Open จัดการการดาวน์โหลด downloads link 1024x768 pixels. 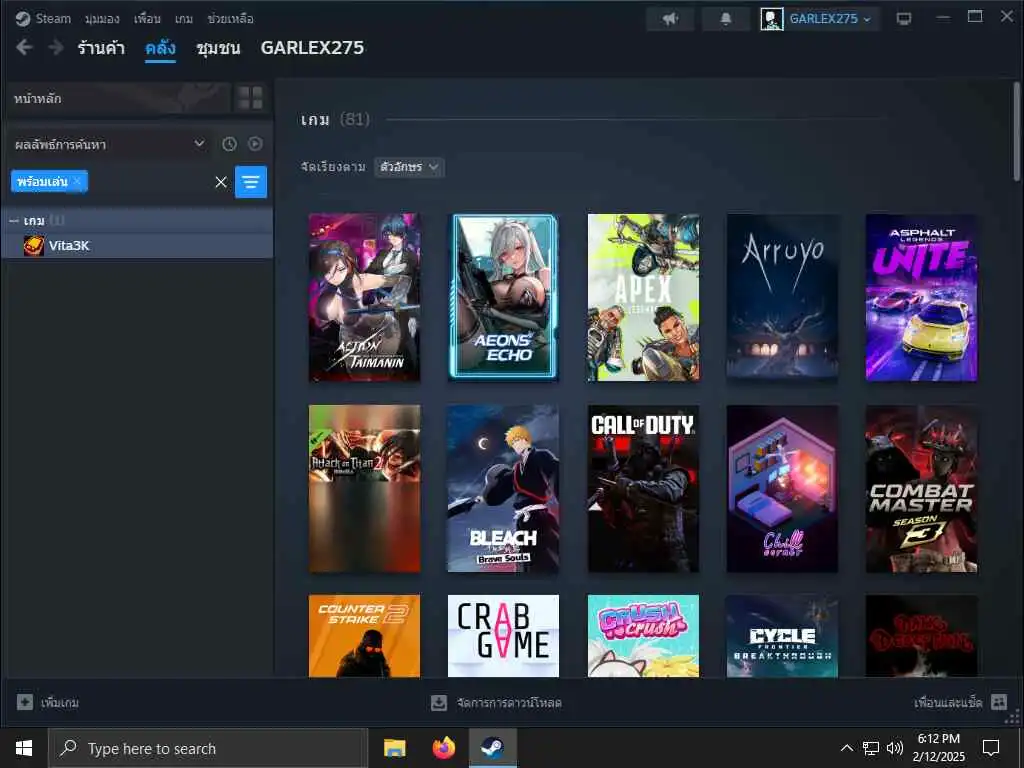(x=509, y=703)
